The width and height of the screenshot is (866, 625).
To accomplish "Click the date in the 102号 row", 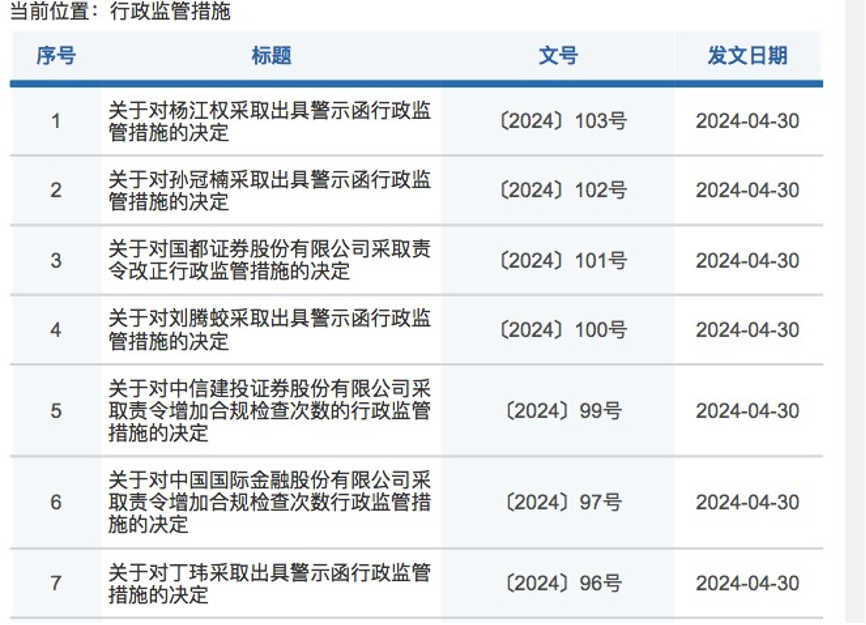I will tap(747, 190).
